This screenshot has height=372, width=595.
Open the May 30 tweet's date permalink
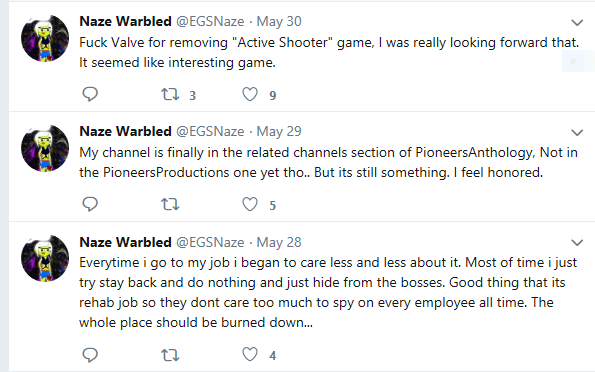pos(279,21)
